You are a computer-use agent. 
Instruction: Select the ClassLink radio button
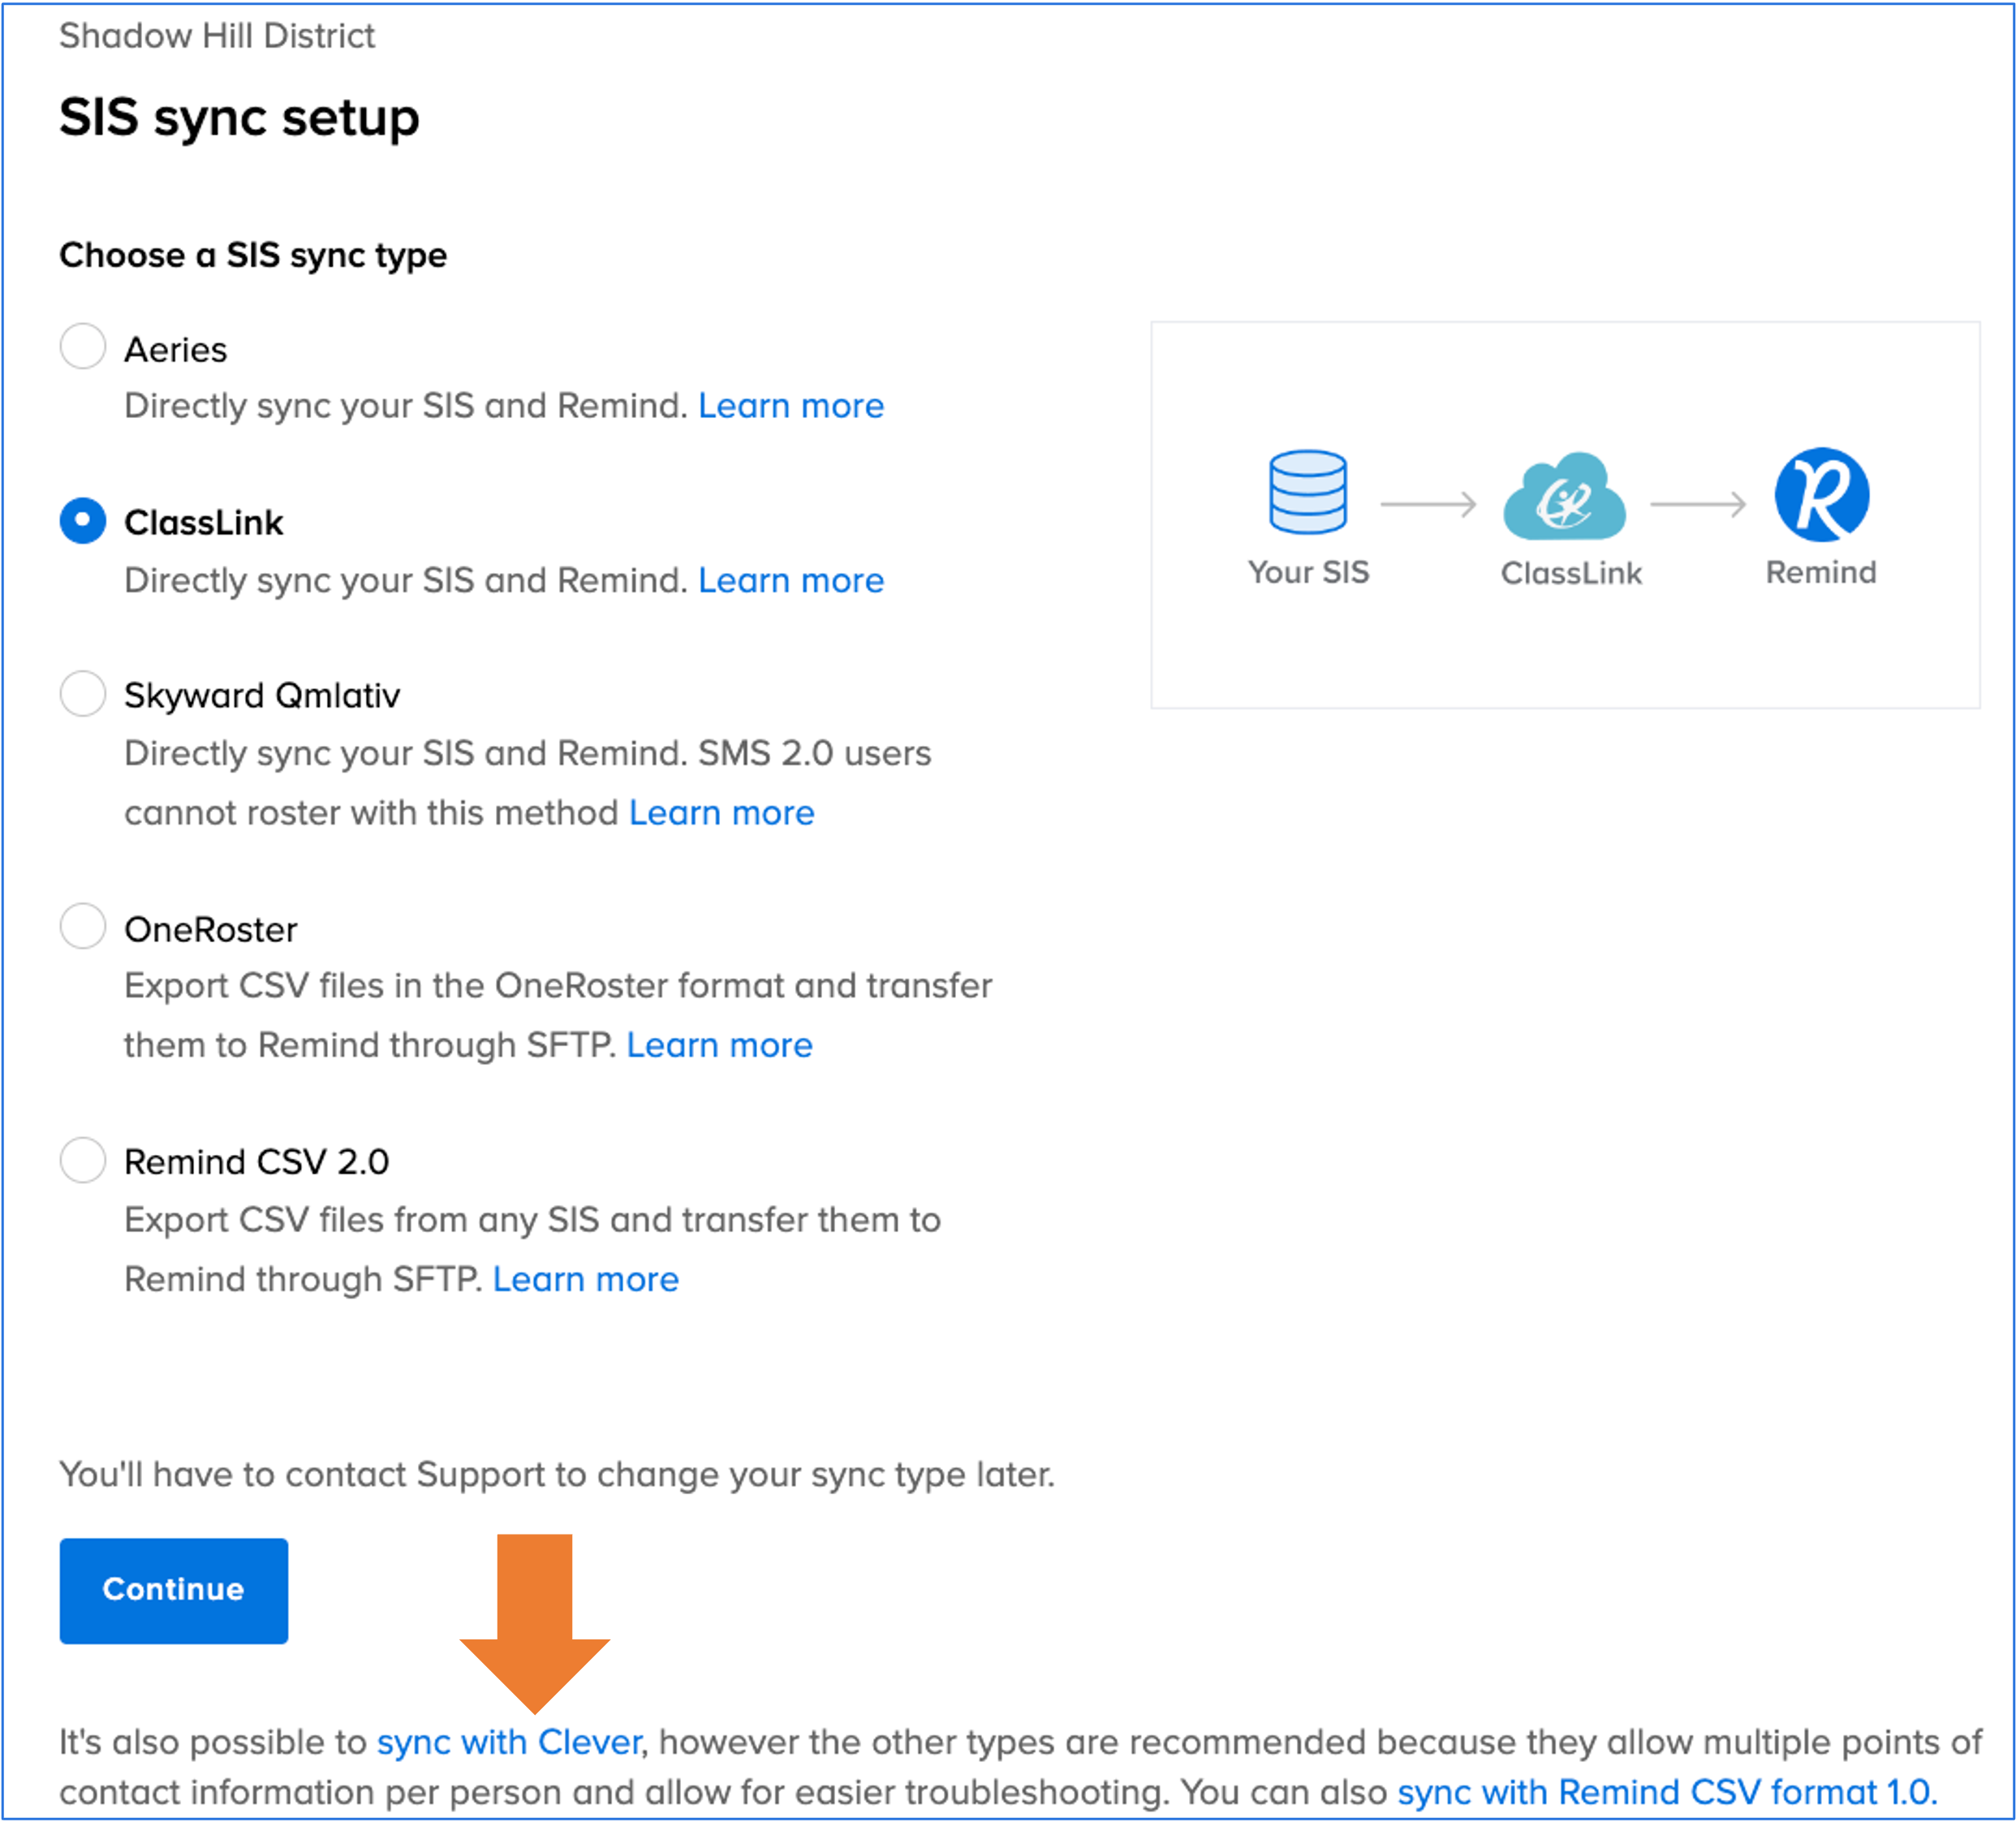83,521
